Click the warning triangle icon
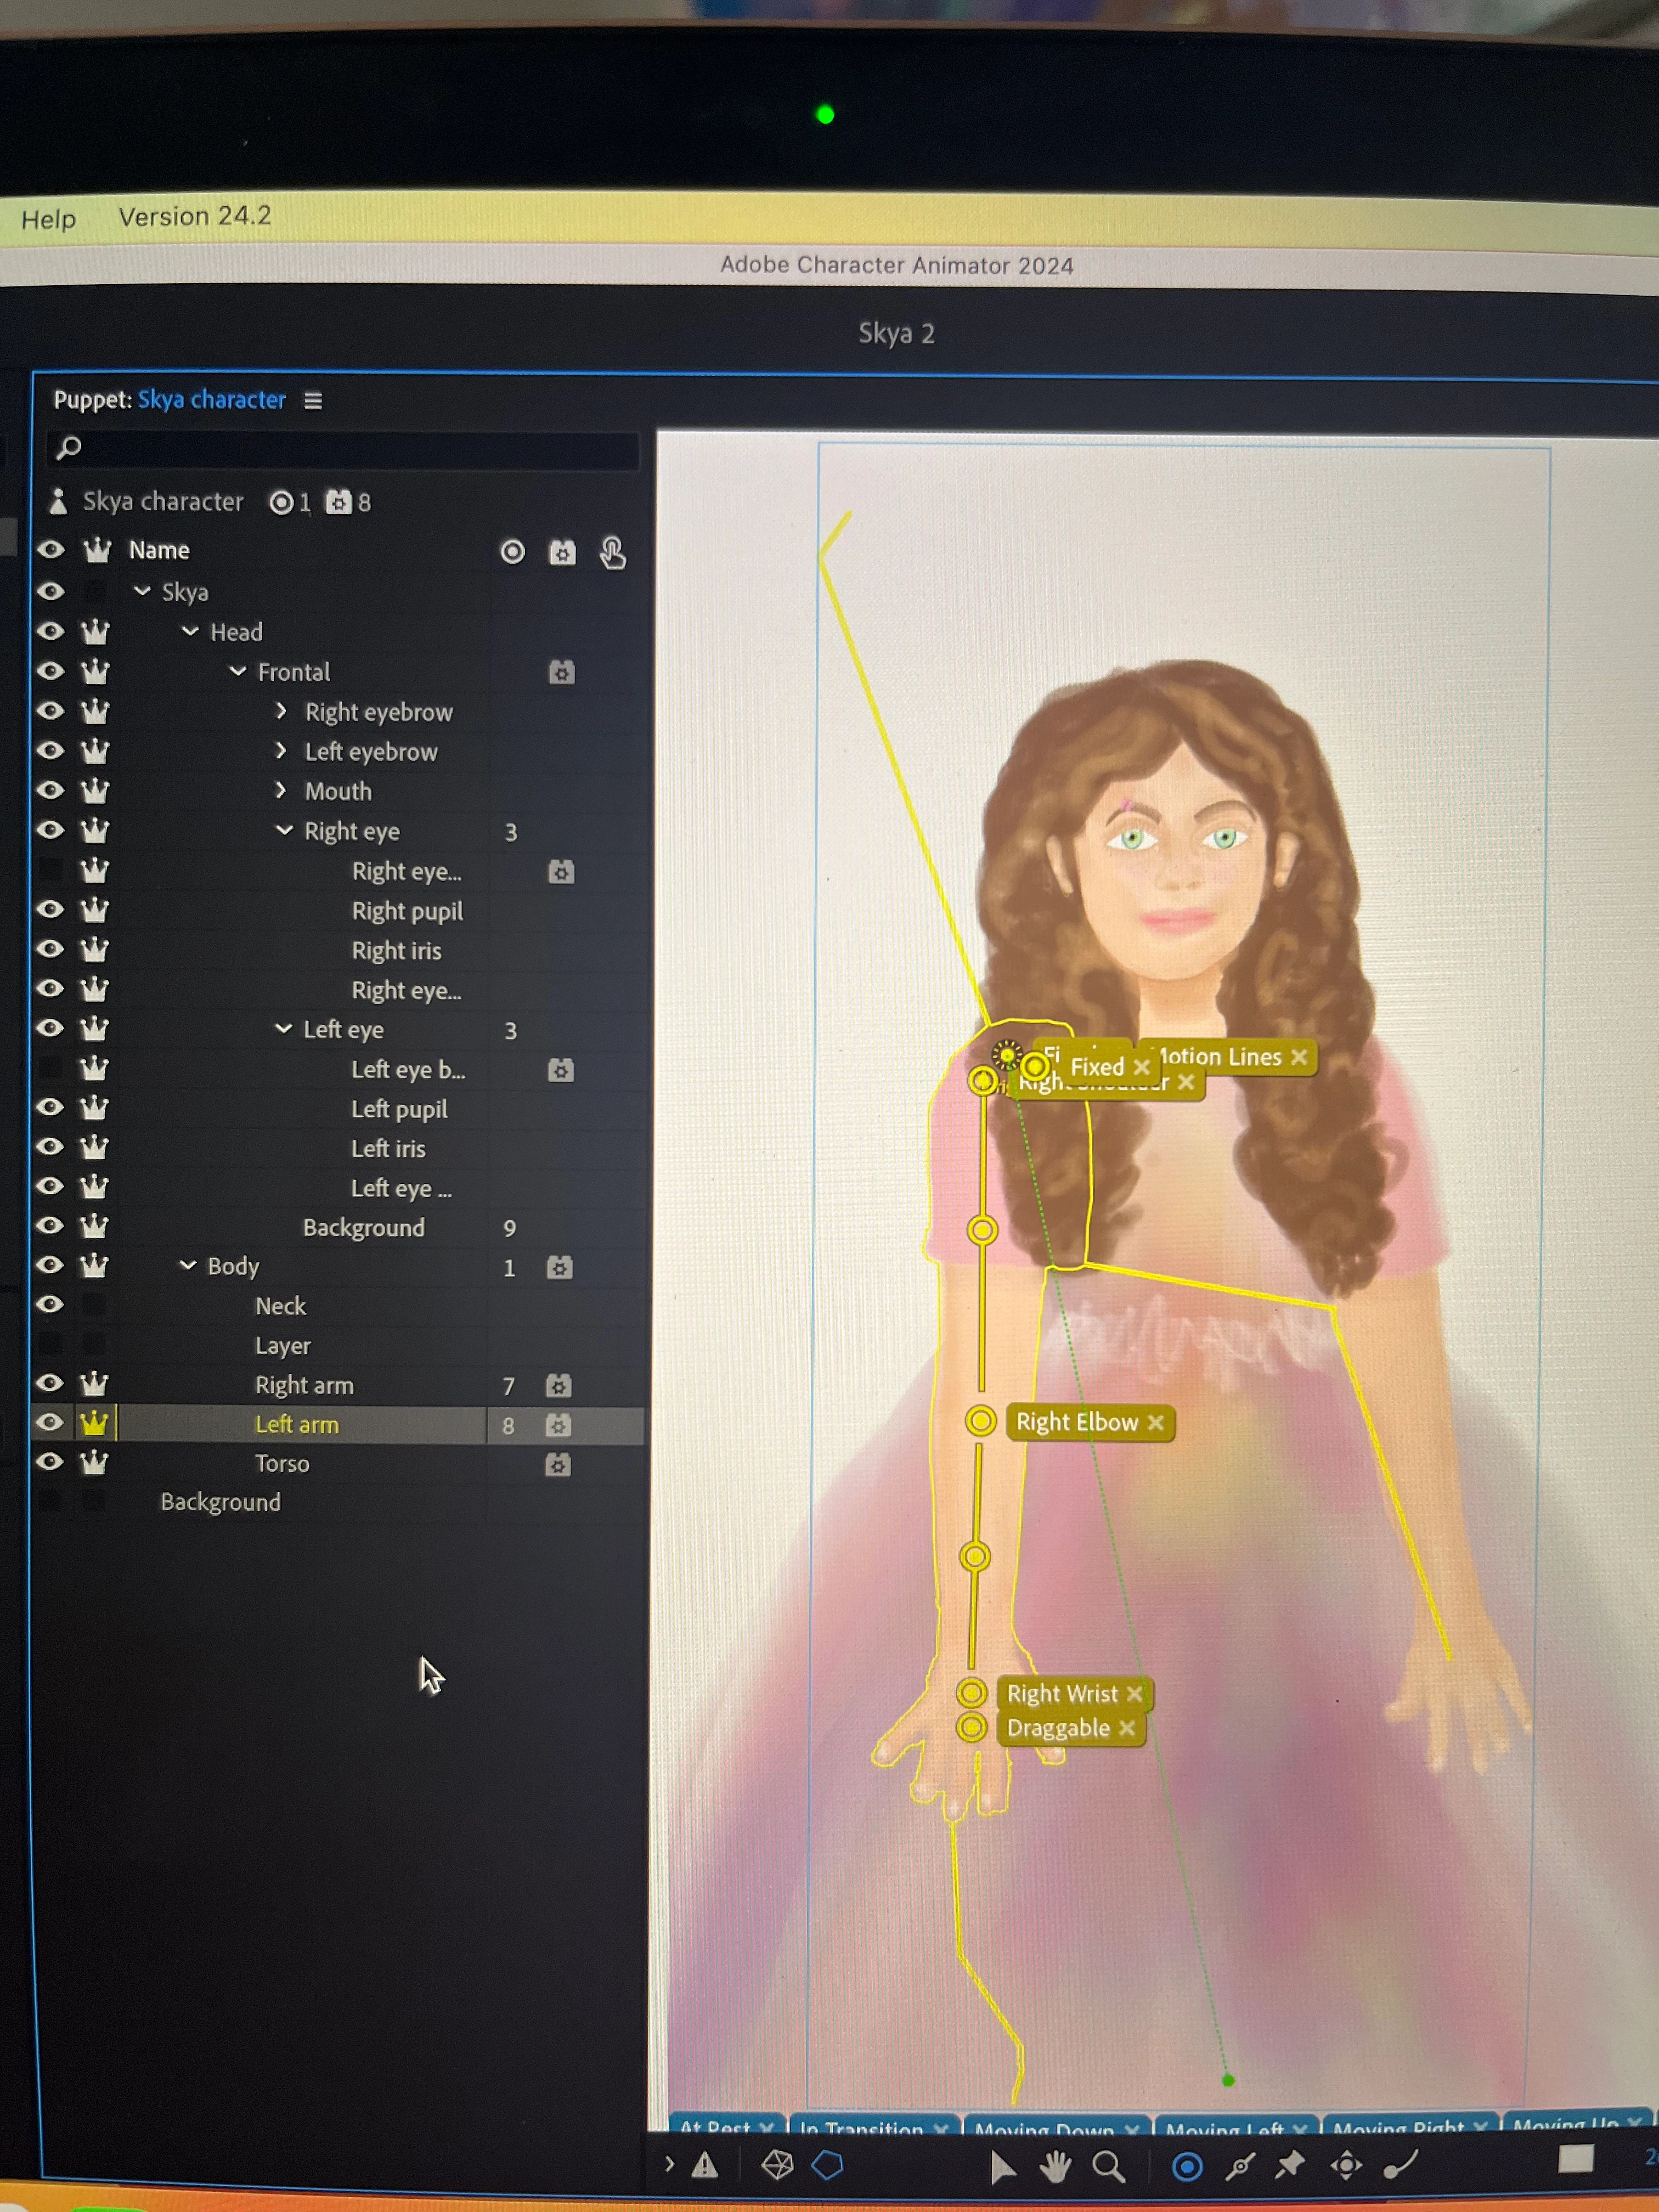Image resolution: width=1659 pixels, height=2212 pixels. 705,2166
